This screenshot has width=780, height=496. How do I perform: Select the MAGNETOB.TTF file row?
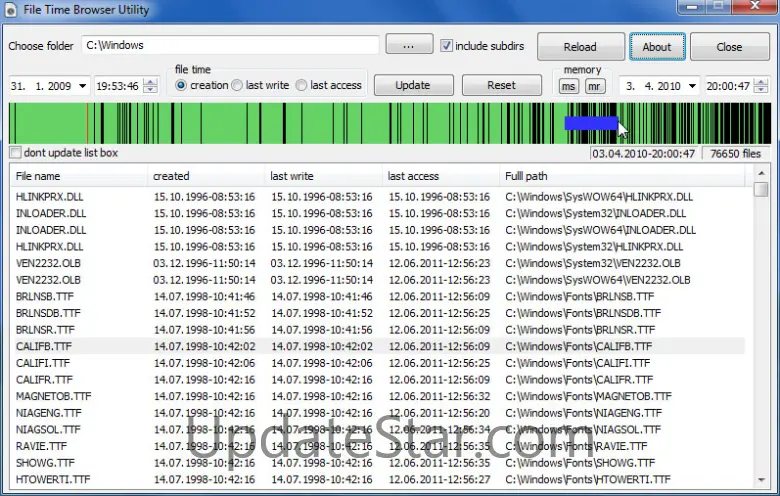coord(378,396)
